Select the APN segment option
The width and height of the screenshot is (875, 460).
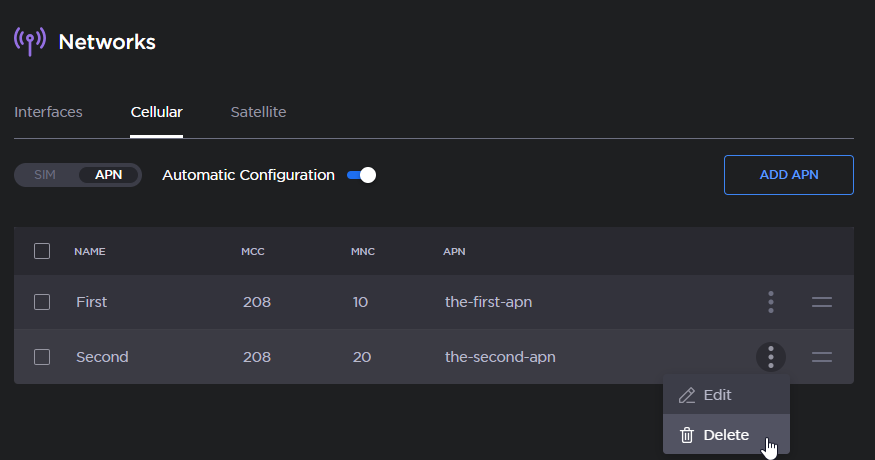109,175
